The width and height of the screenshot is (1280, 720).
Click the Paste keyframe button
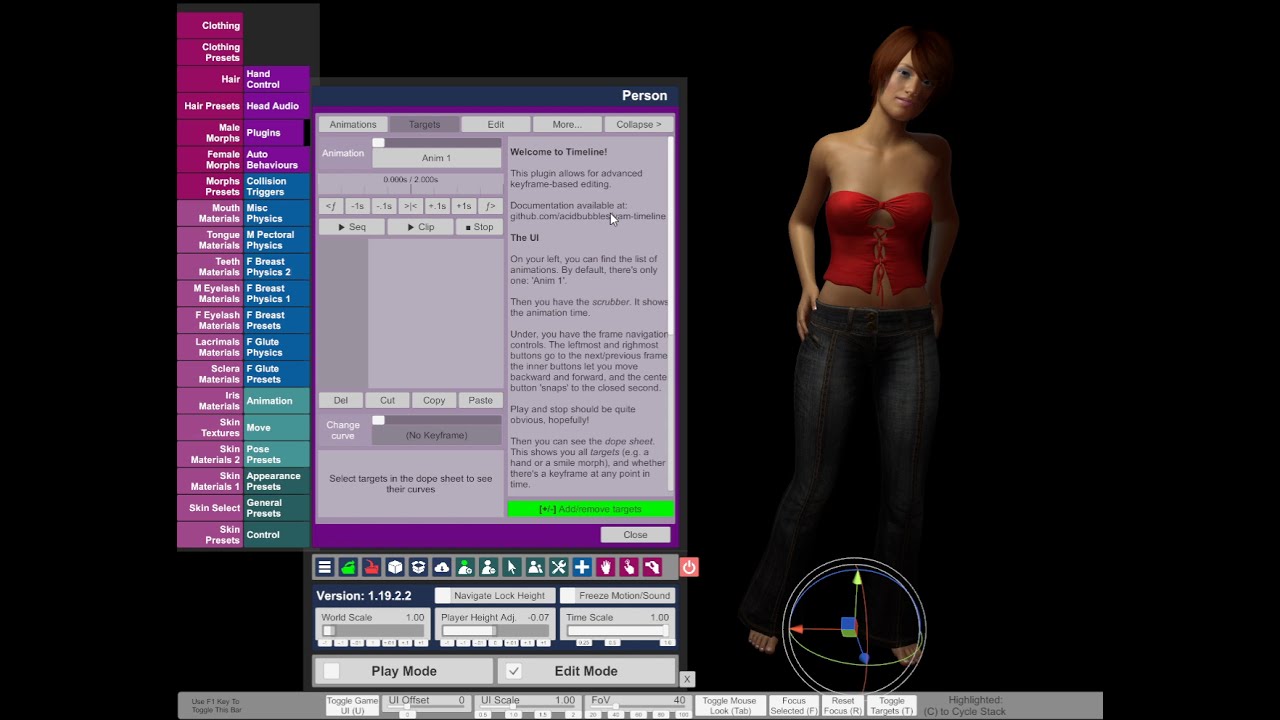pyautogui.click(x=480, y=400)
